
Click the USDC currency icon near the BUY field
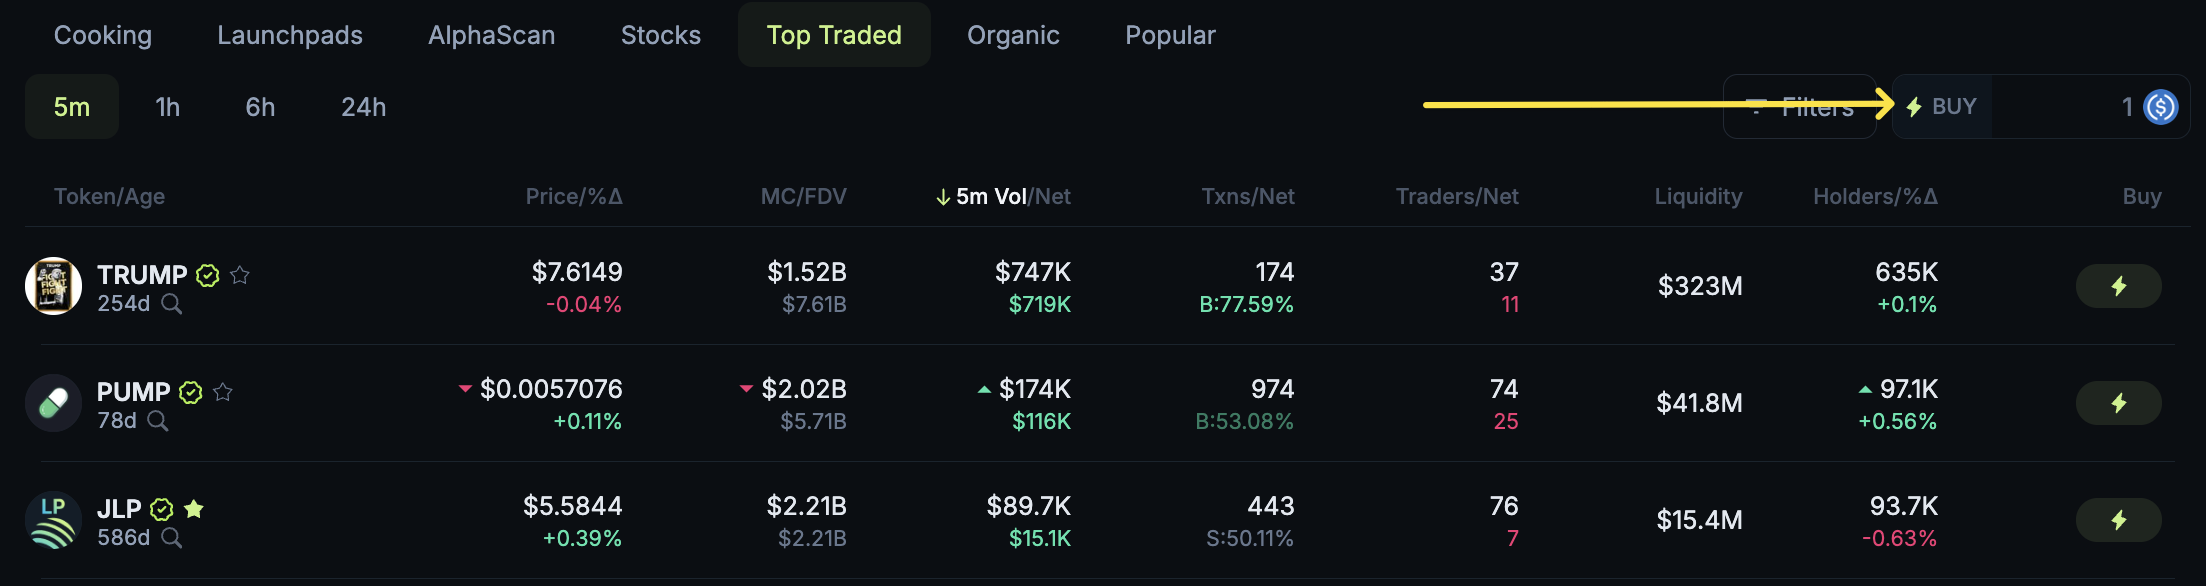point(2160,106)
